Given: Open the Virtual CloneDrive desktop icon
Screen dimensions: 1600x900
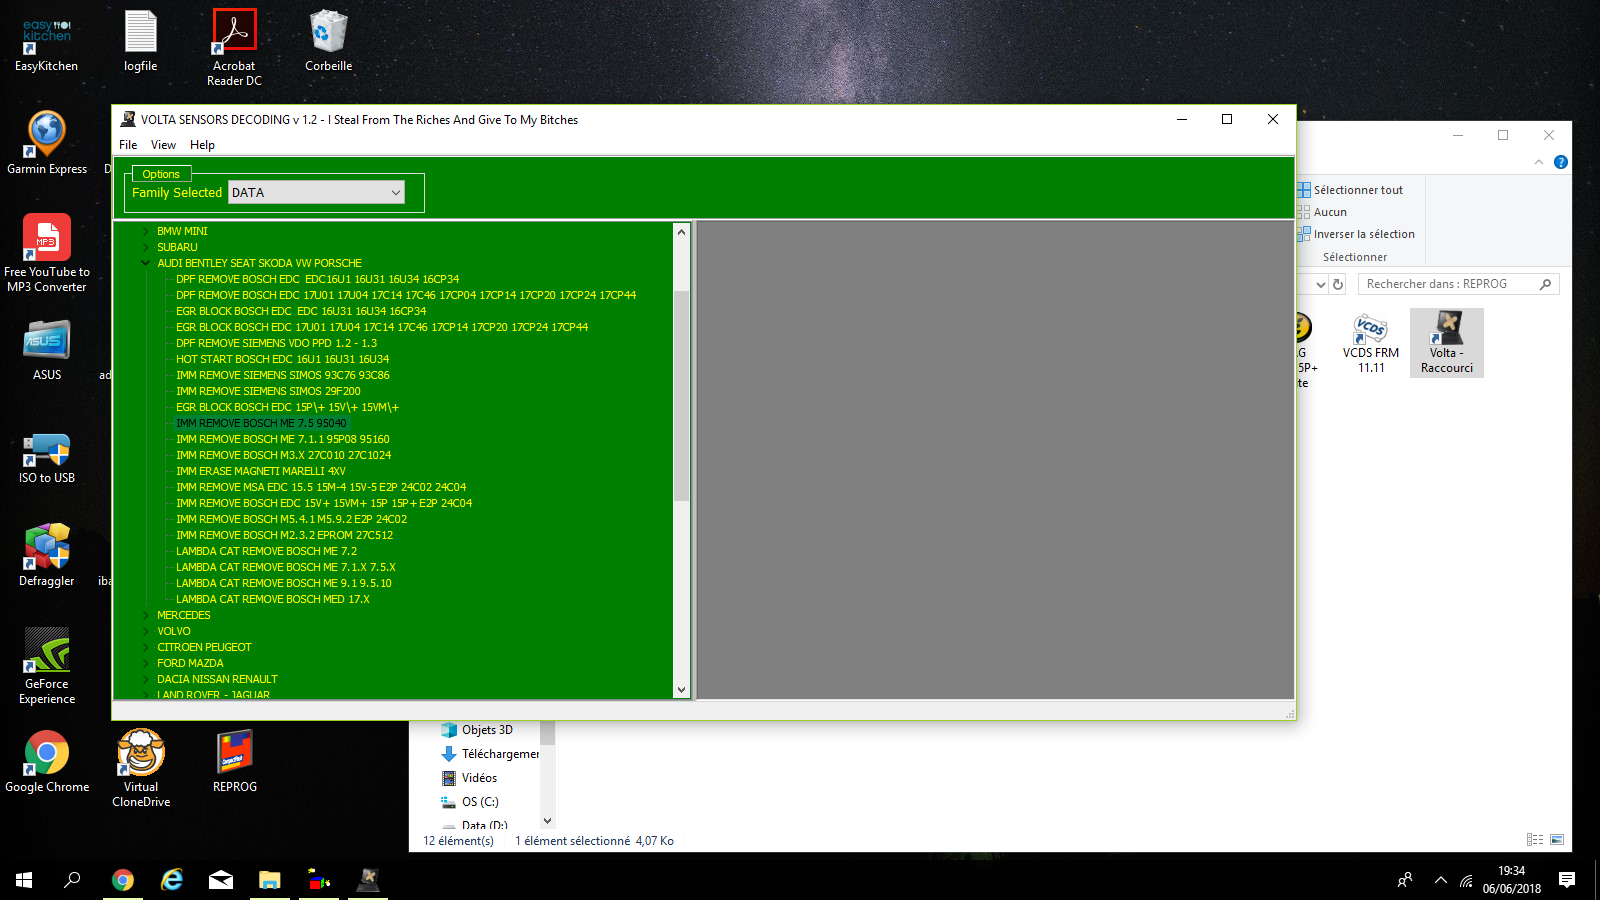Looking at the screenshot, I should click(x=141, y=753).
